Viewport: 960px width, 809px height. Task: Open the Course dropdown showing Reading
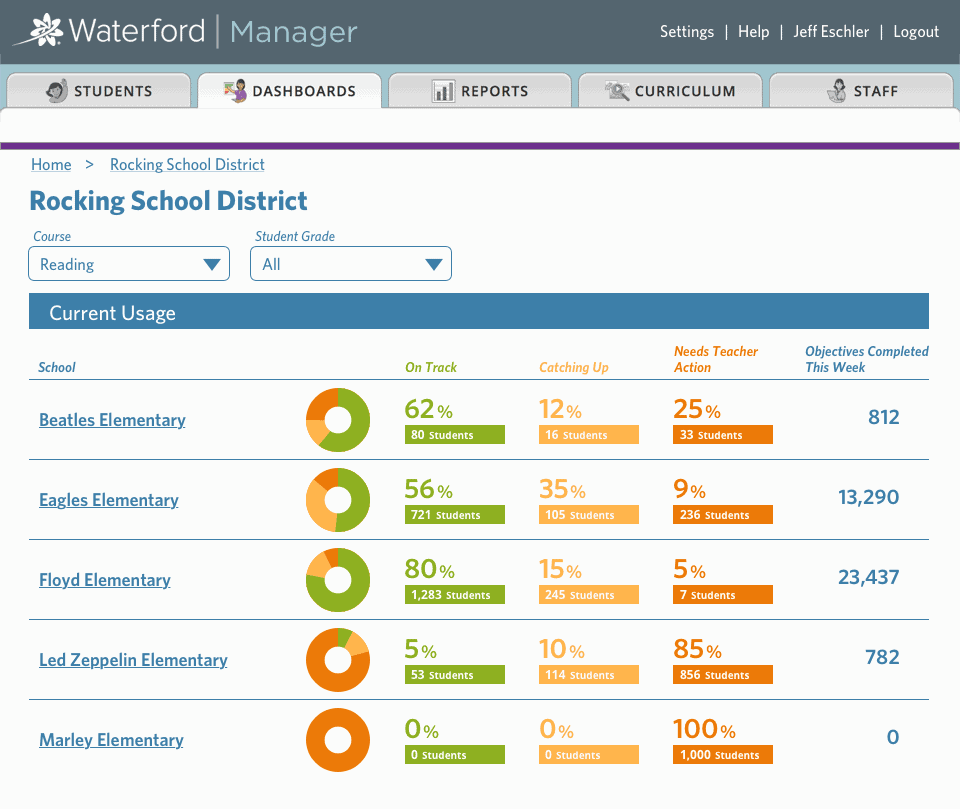[x=129, y=264]
